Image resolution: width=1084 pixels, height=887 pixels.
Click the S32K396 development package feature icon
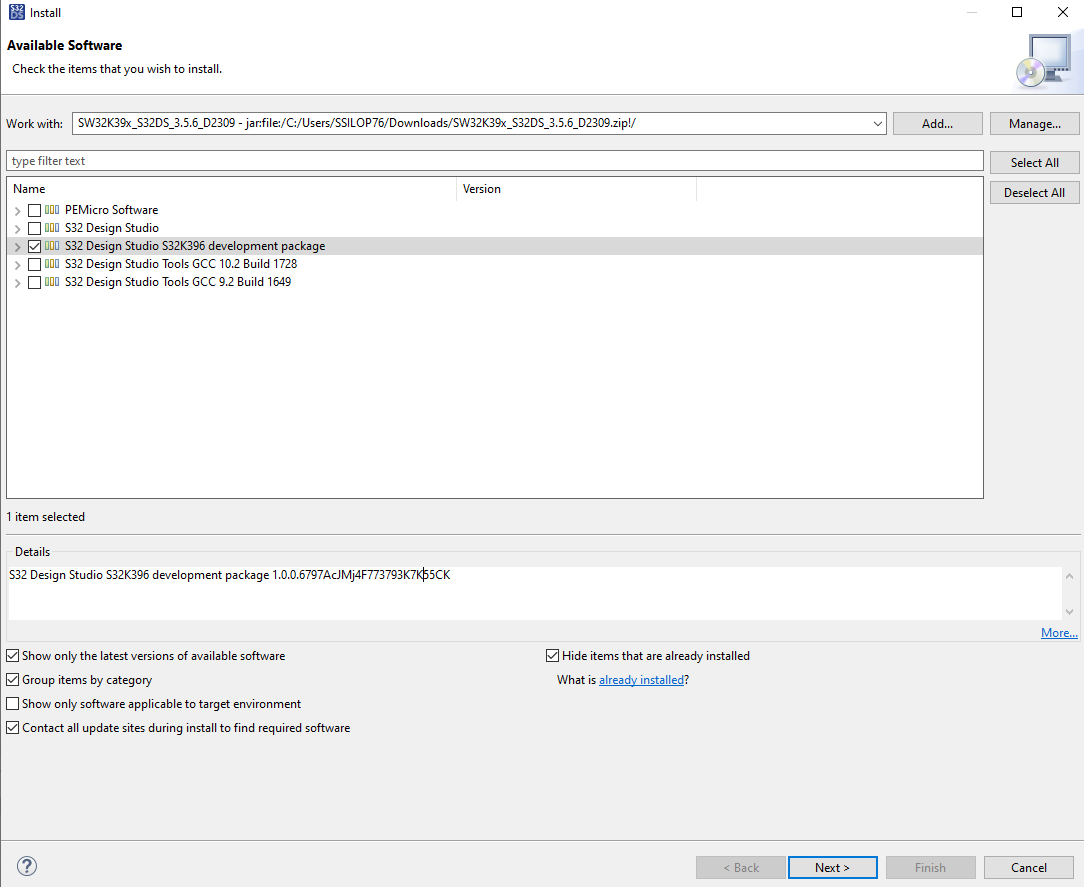[51, 245]
